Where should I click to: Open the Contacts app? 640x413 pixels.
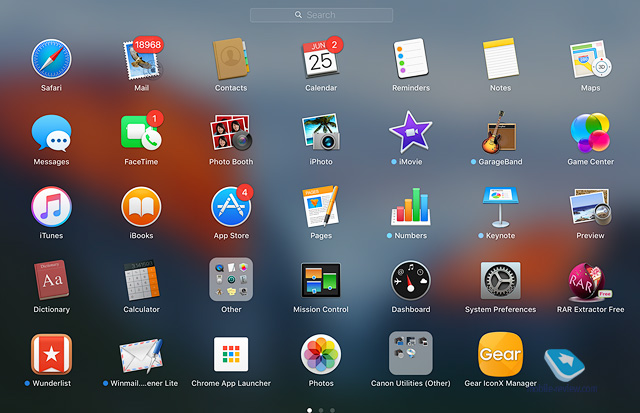coord(231,59)
